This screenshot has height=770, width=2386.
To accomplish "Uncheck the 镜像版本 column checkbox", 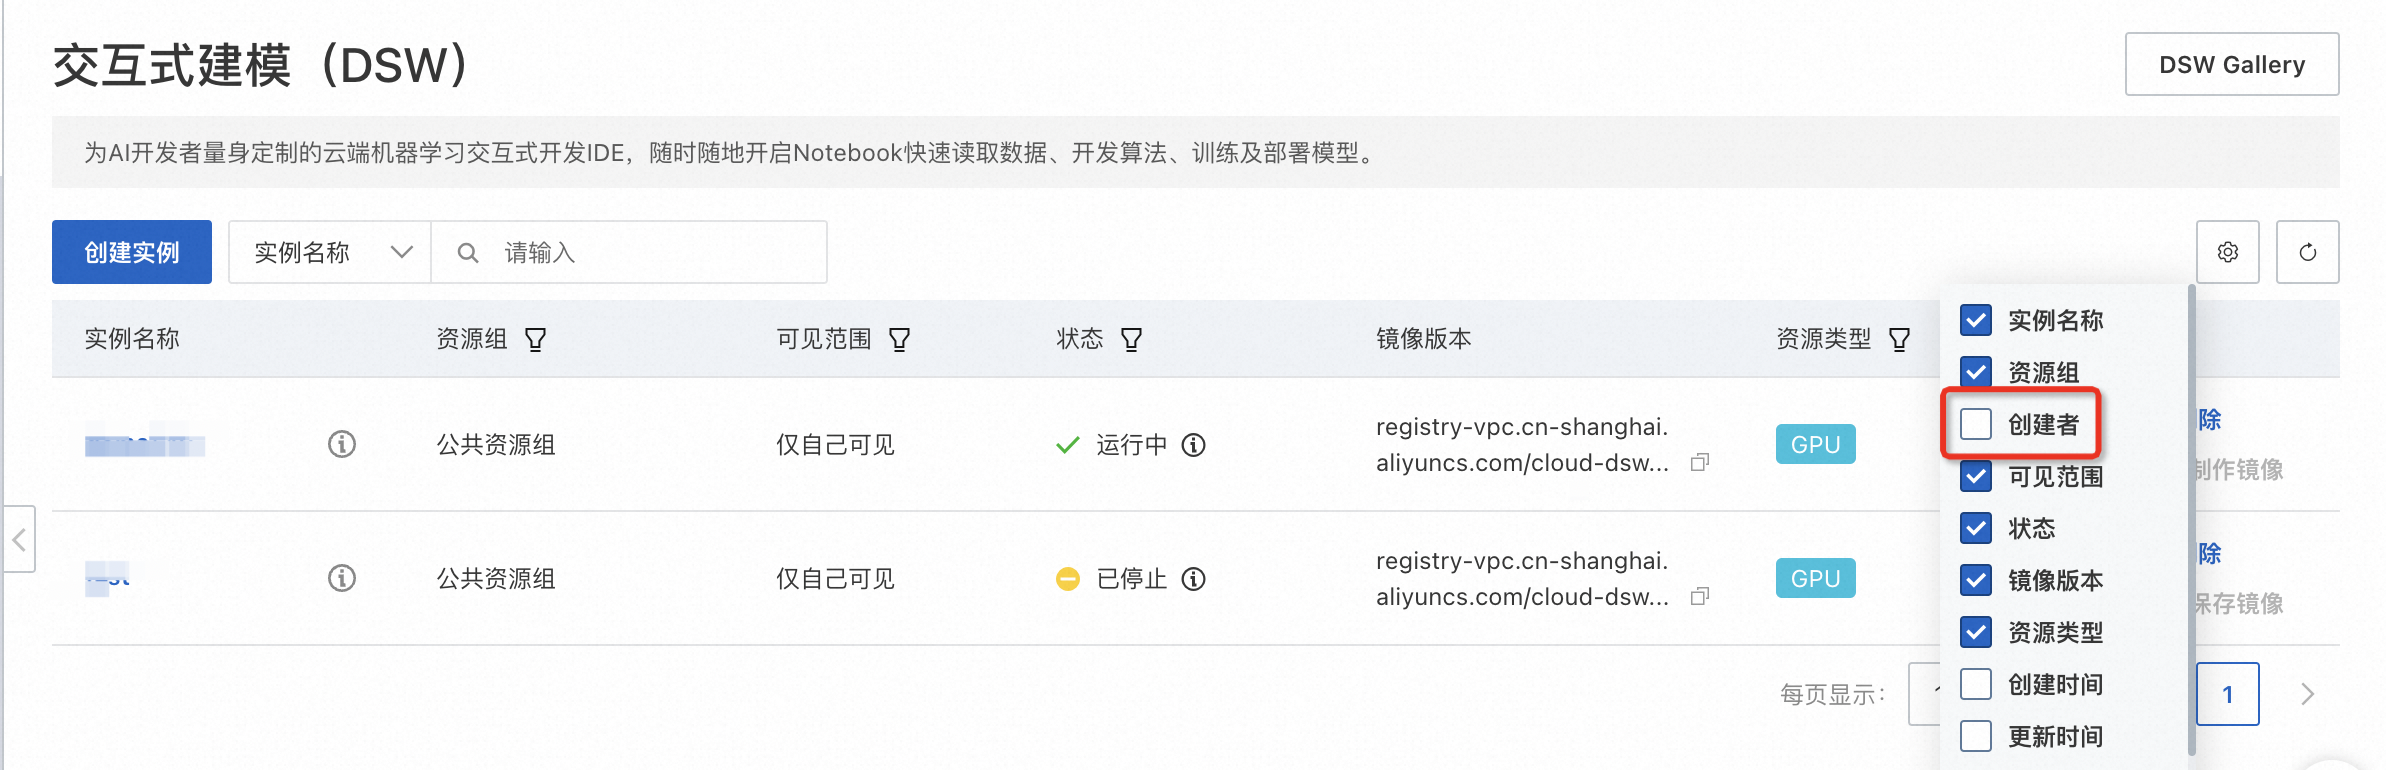I will click(1976, 580).
